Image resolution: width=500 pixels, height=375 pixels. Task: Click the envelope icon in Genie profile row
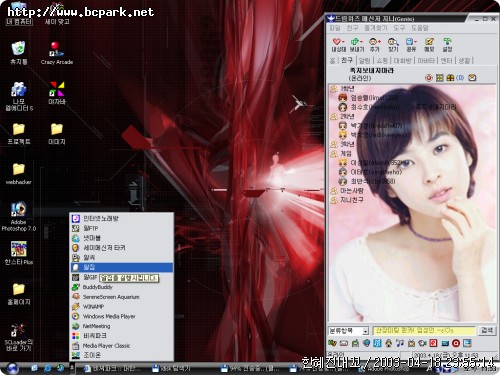[x=472, y=78]
